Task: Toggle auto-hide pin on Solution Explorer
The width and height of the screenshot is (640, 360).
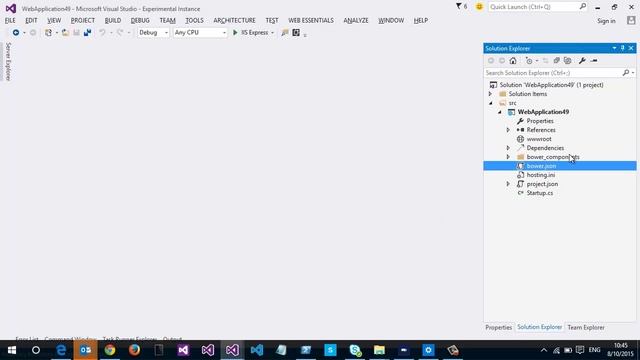Action: coord(622,48)
